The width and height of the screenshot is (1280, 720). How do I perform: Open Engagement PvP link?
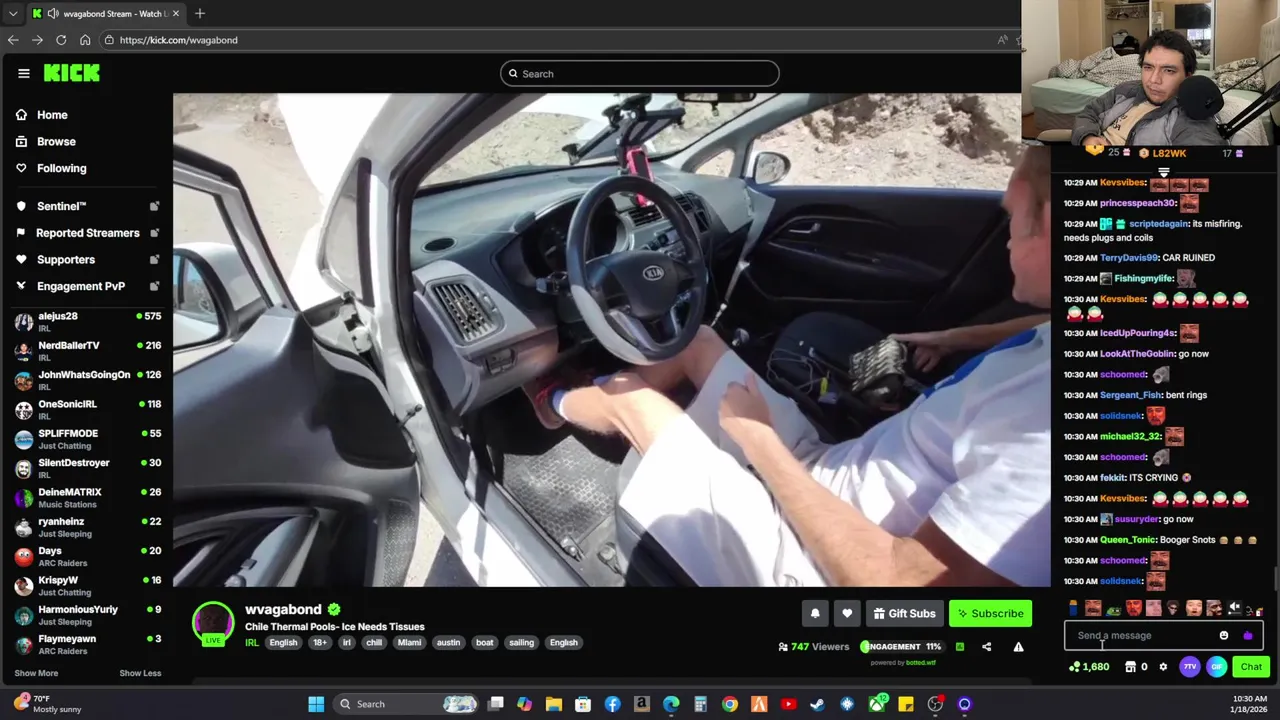tap(80, 286)
